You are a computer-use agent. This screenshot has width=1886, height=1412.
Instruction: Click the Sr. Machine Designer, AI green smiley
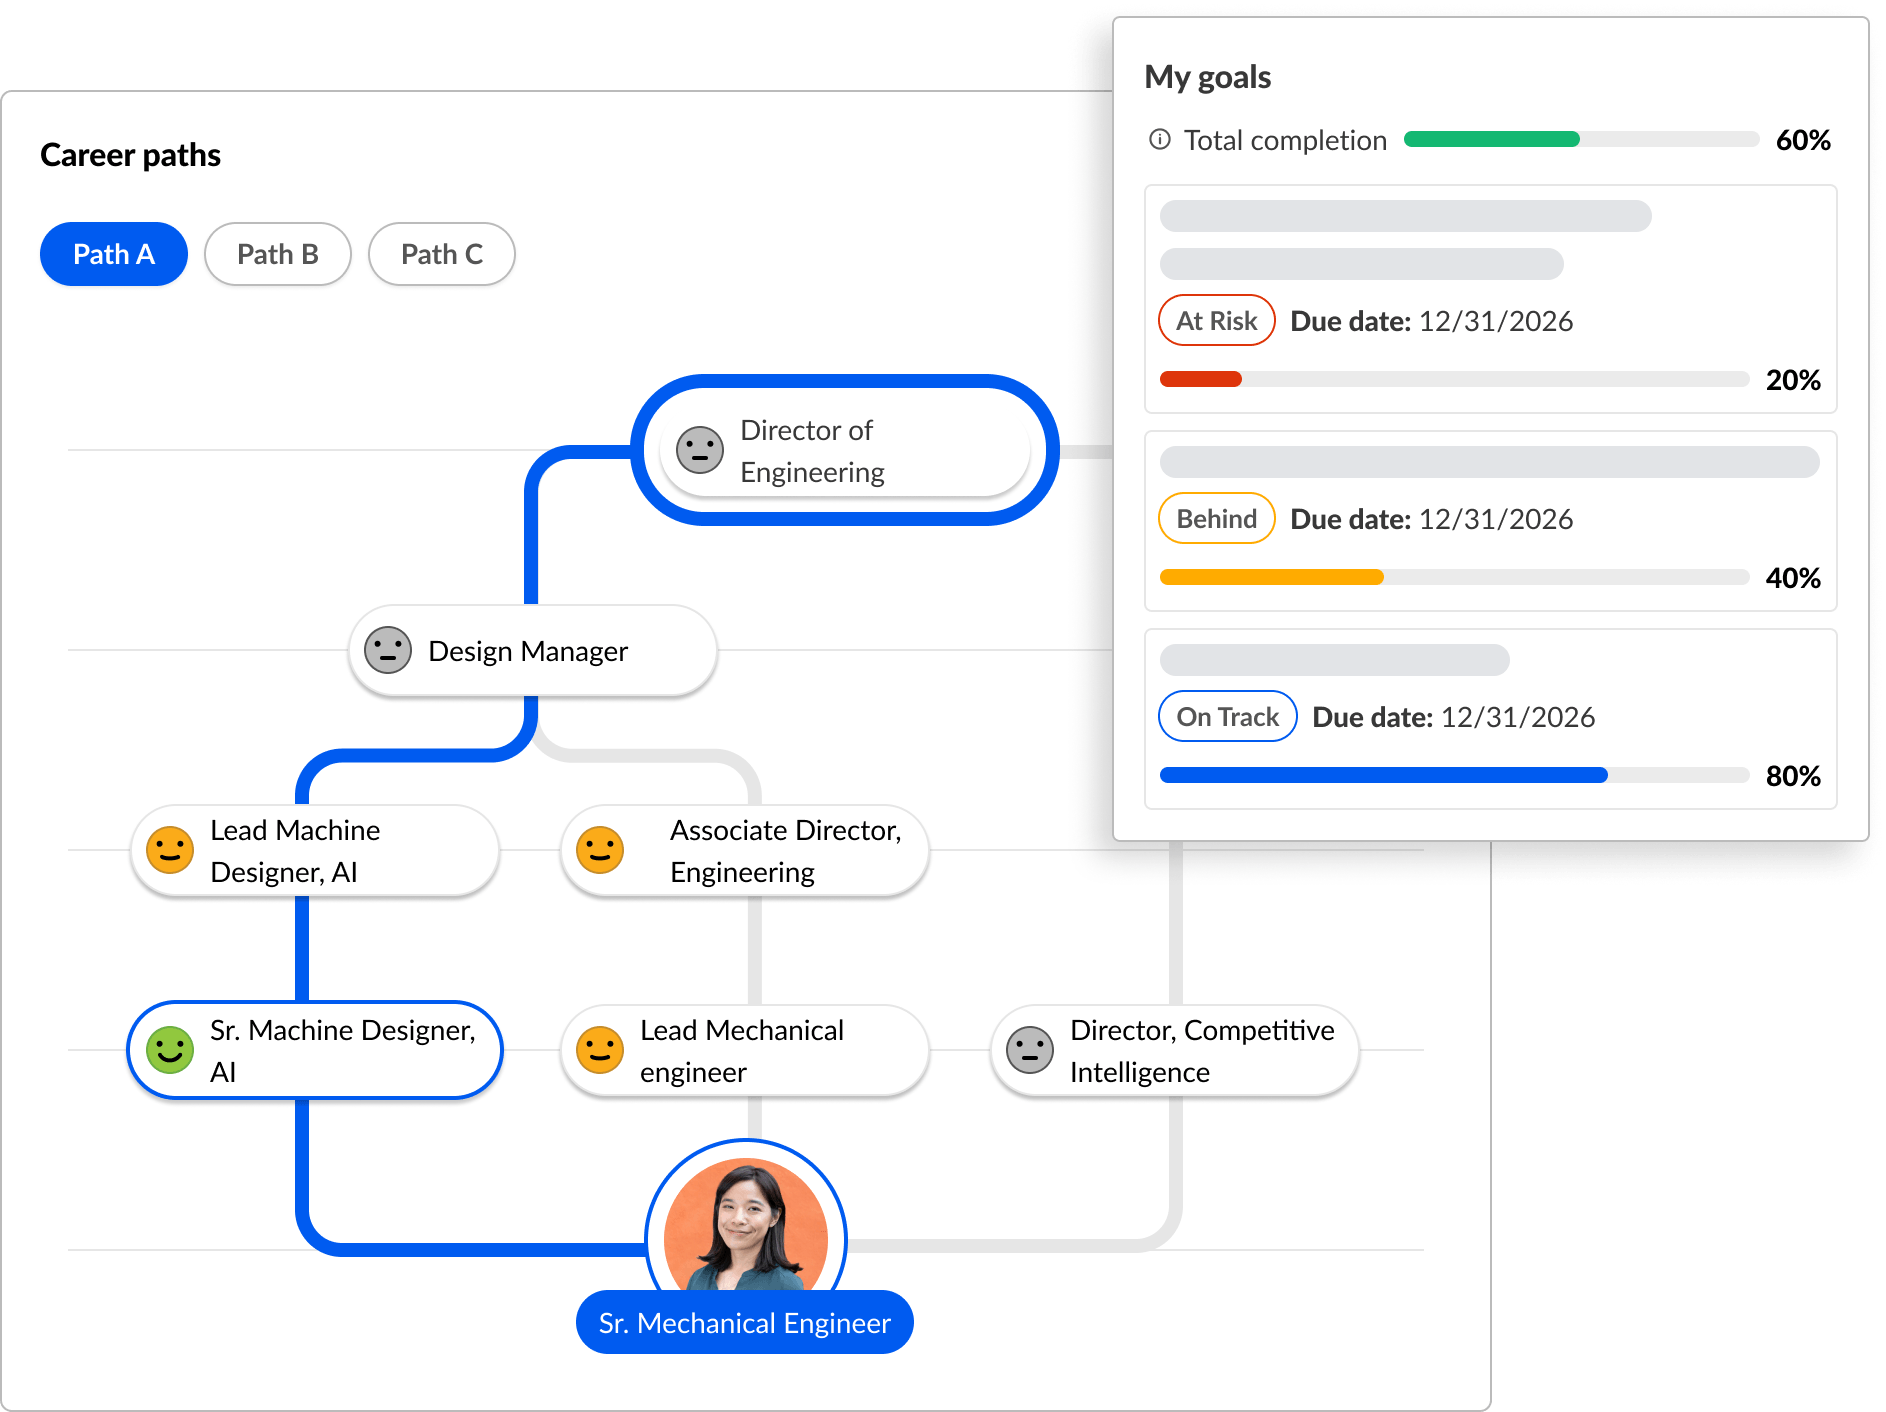(x=170, y=1050)
